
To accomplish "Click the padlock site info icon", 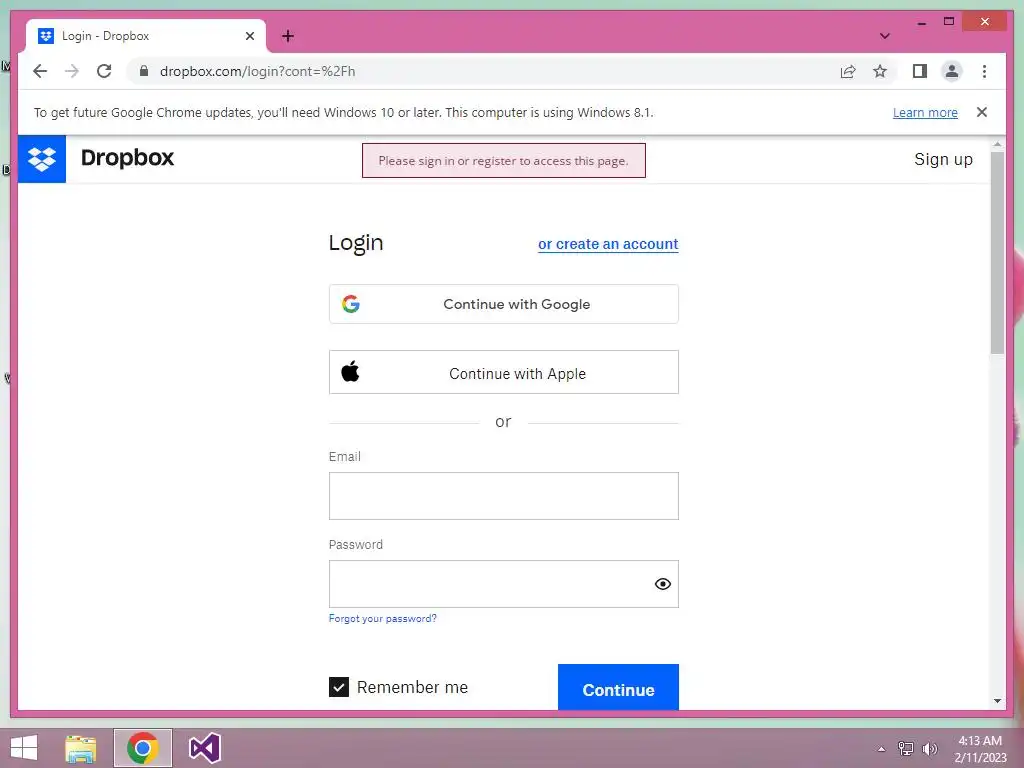I will (144, 71).
